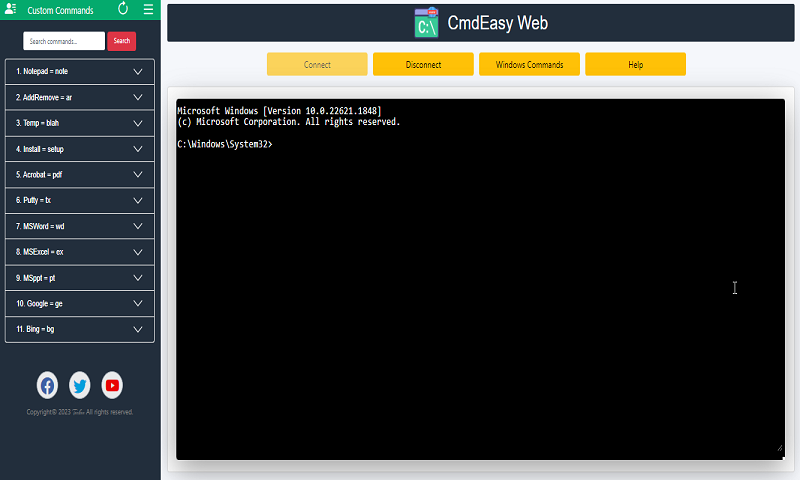The image size is (800, 480).
Task: Select the '3. Temp = blah' text
Action: coord(37,123)
